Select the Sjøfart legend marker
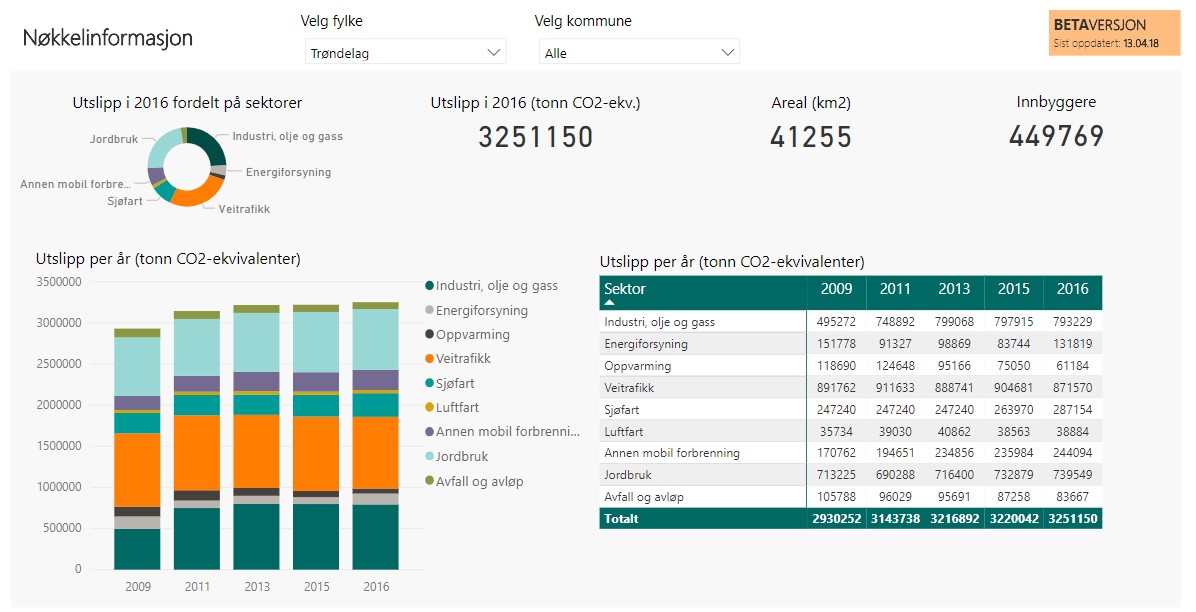The image size is (1196, 612). (429, 383)
